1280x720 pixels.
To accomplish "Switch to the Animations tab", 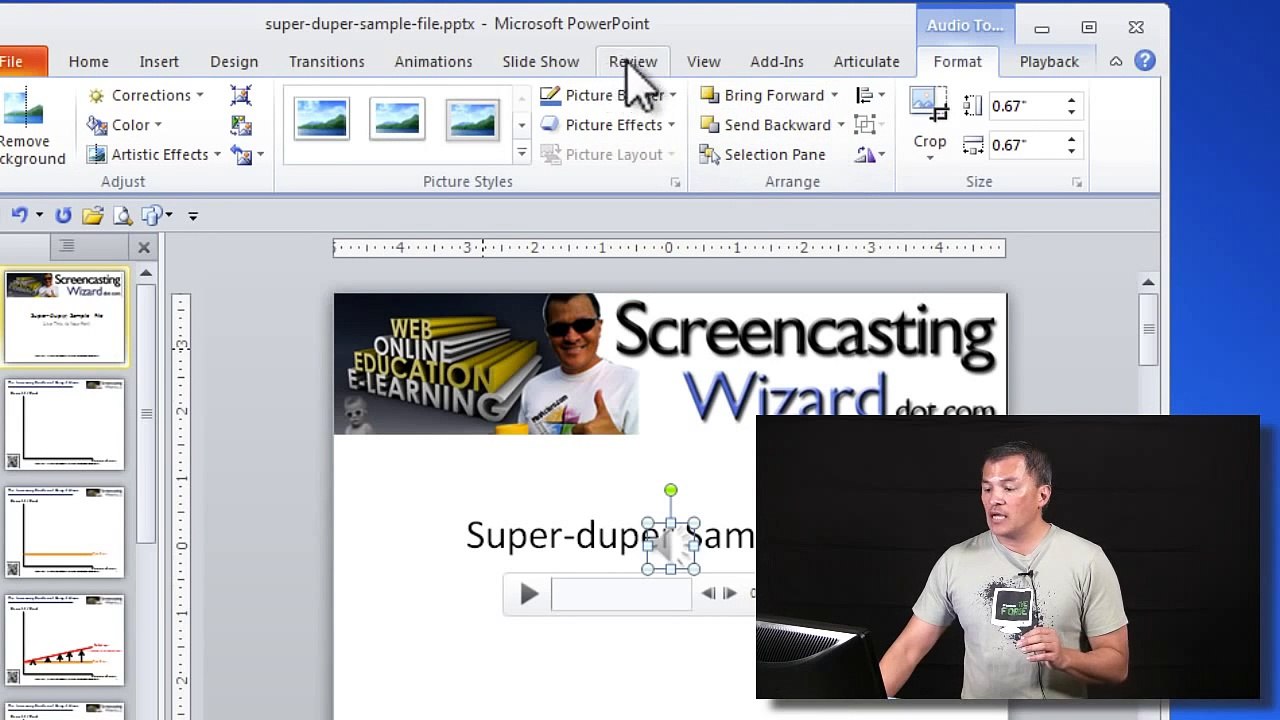I will pyautogui.click(x=433, y=61).
